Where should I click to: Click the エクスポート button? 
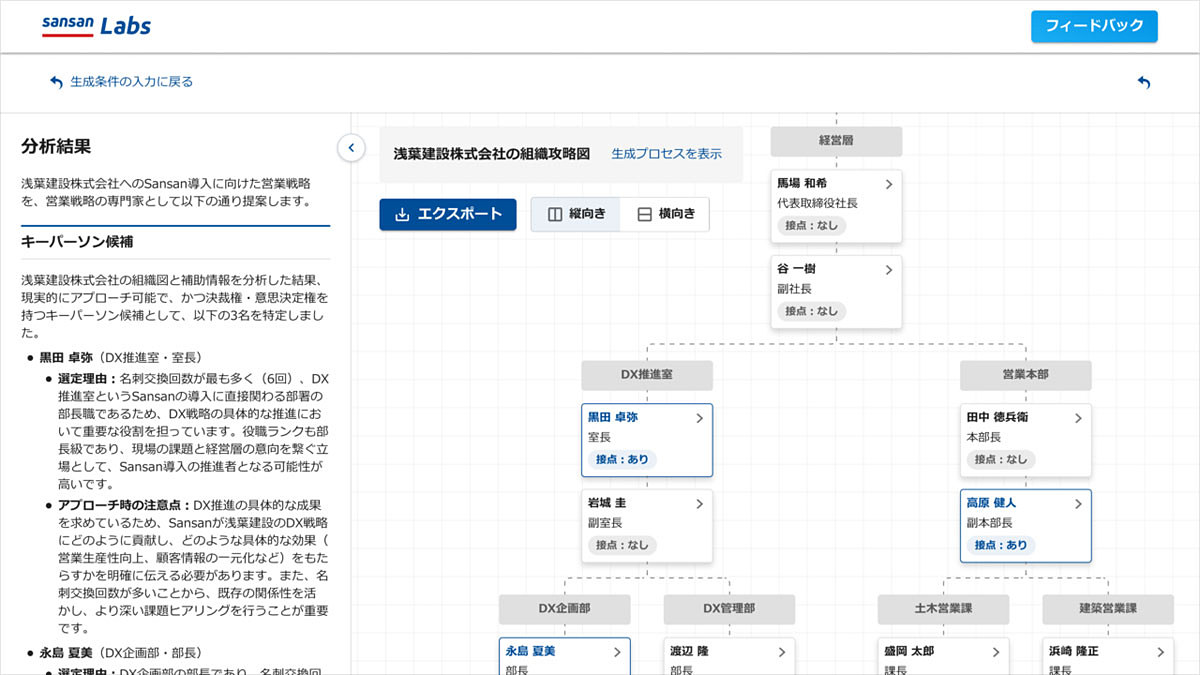point(447,214)
